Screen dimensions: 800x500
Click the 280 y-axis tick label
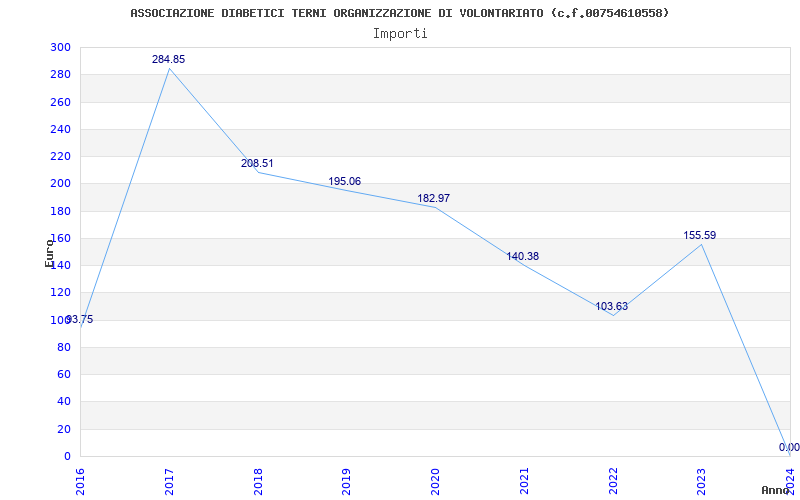[x=60, y=74]
